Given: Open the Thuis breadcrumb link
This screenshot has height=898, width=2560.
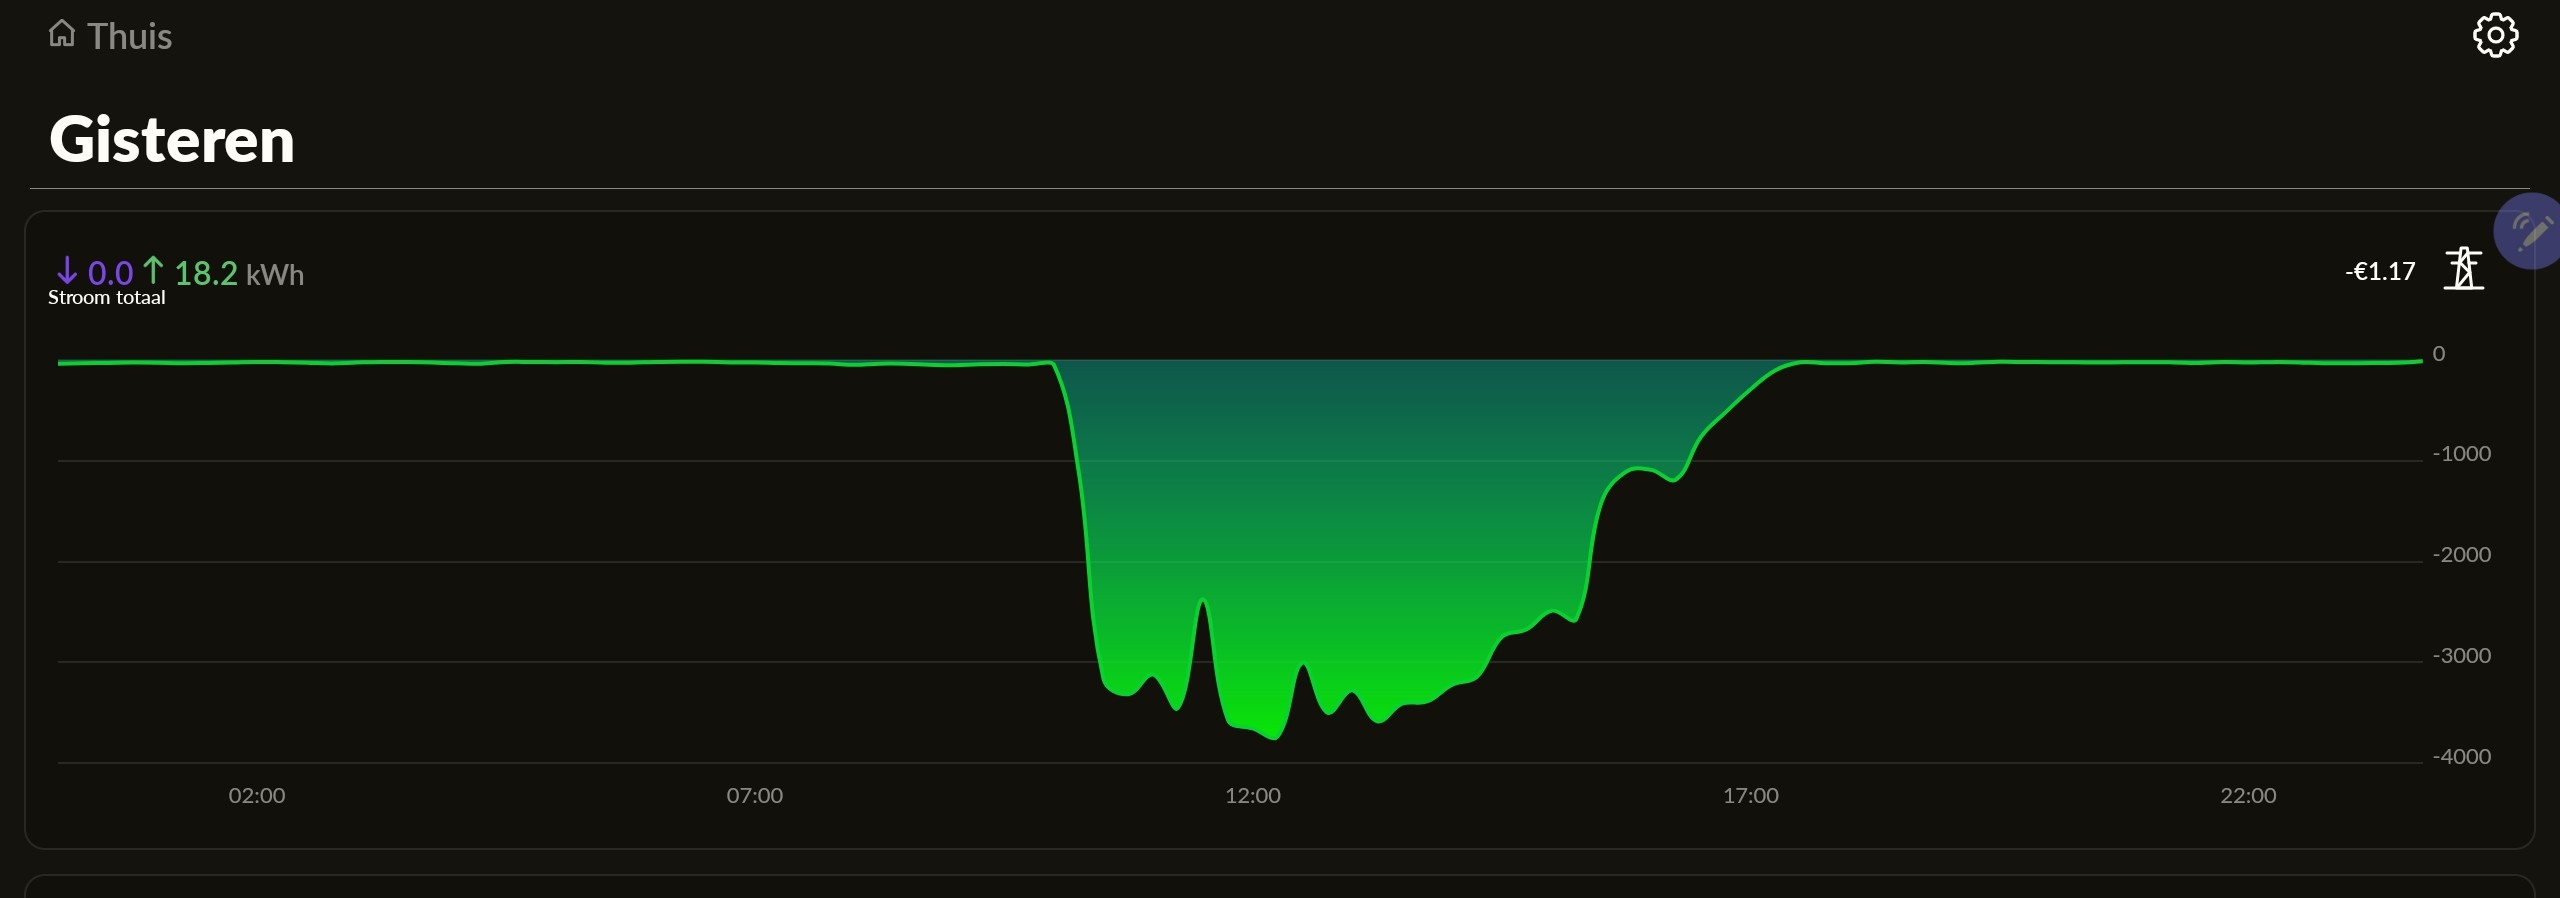Looking at the screenshot, I should (130, 37).
